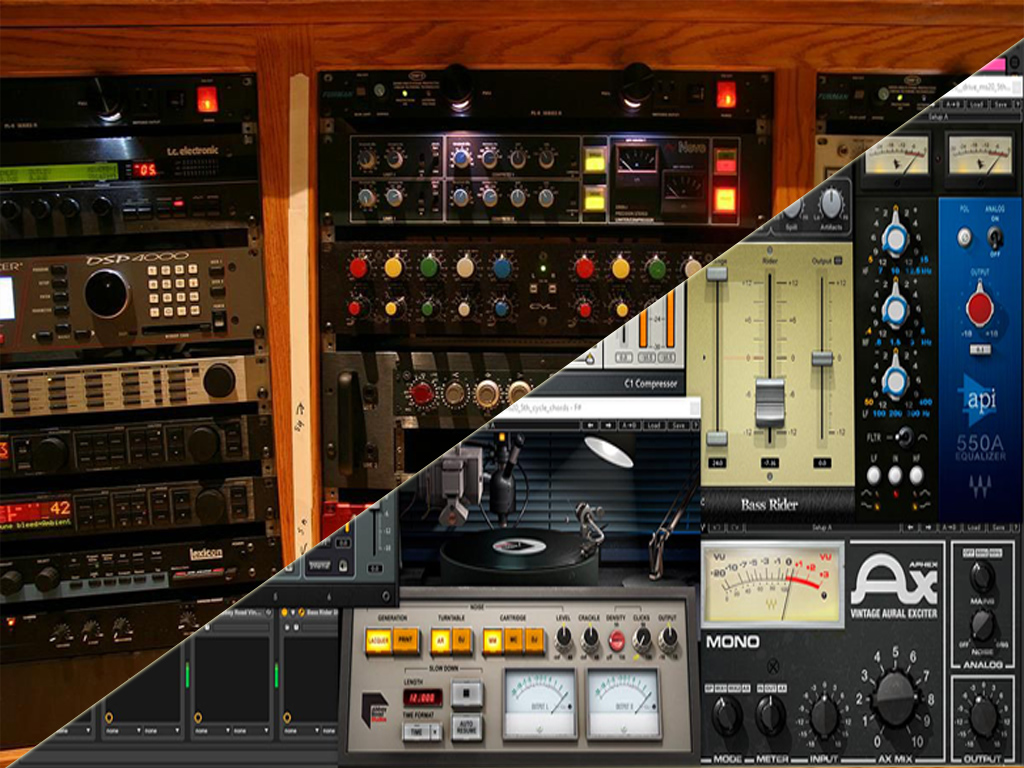This screenshot has height=768, width=1024.
Task: Click the vinyl Noise Level knob
Action: [x=563, y=637]
